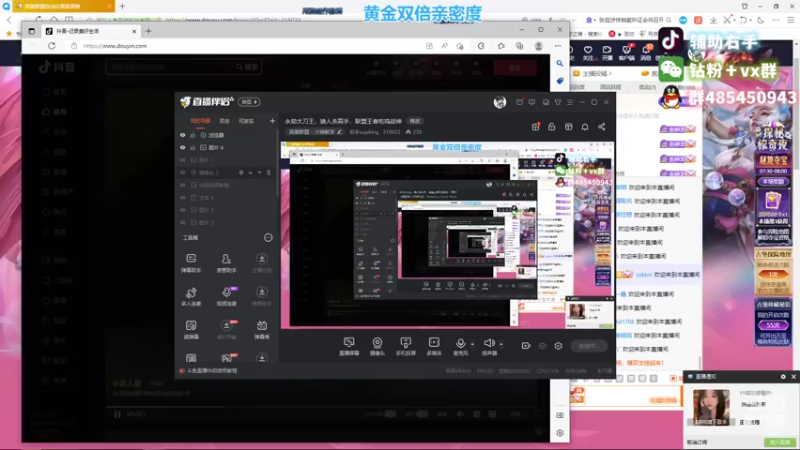This screenshot has width=800, height=450.
Task: Click streamer thumbnail in notification popup
Action: (x=711, y=407)
